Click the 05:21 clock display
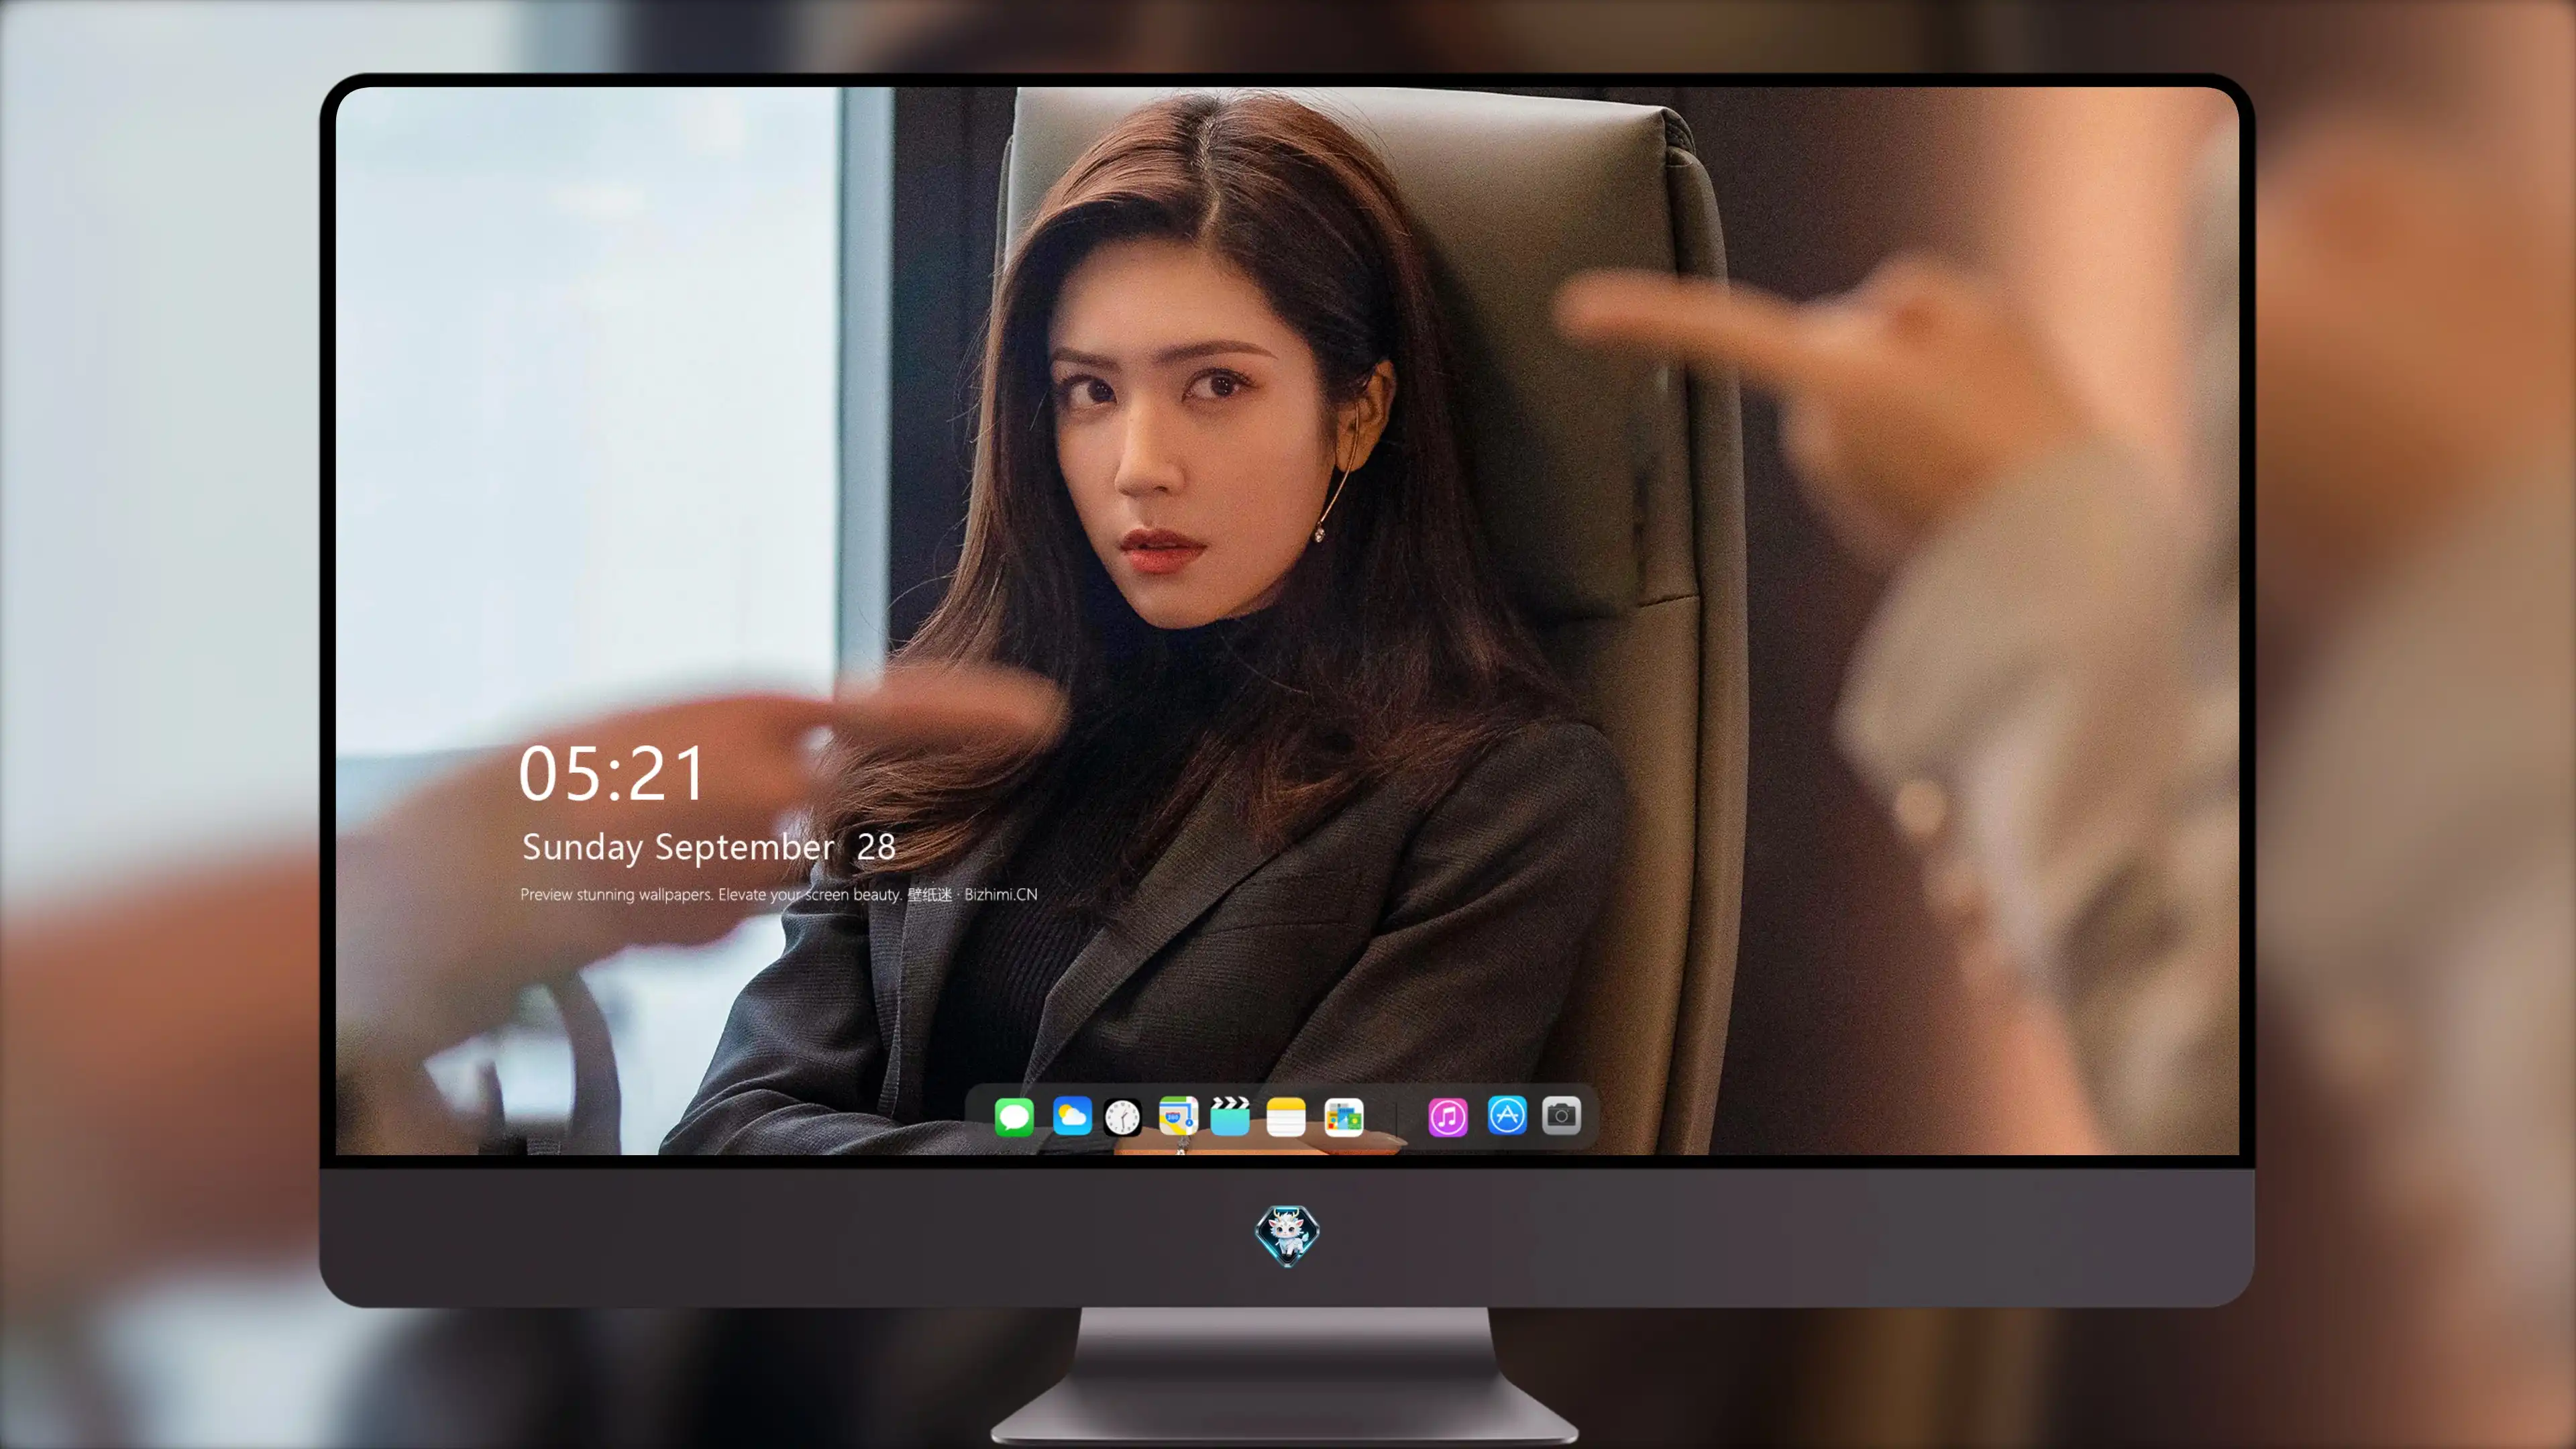2576x1449 pixels. point(612,774)
